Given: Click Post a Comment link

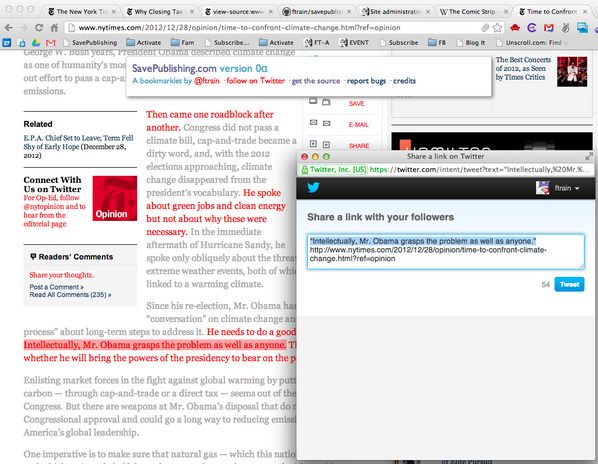Looking at the screenshot, I should tap(56, 287).
